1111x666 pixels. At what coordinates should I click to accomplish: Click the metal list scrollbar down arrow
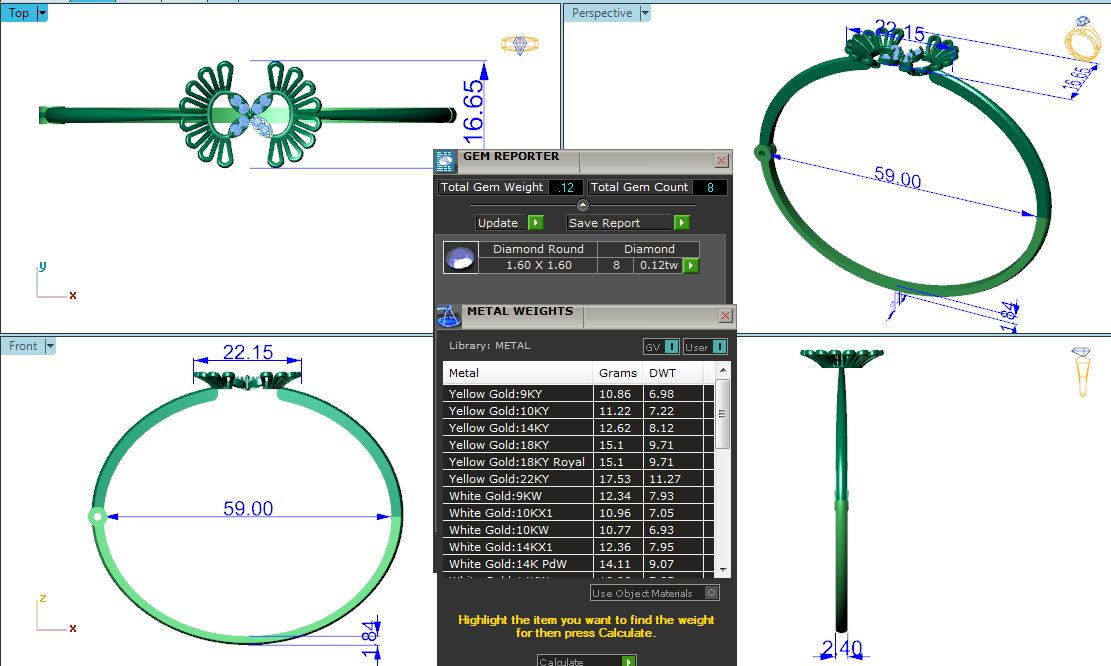(x=723, y=568)
